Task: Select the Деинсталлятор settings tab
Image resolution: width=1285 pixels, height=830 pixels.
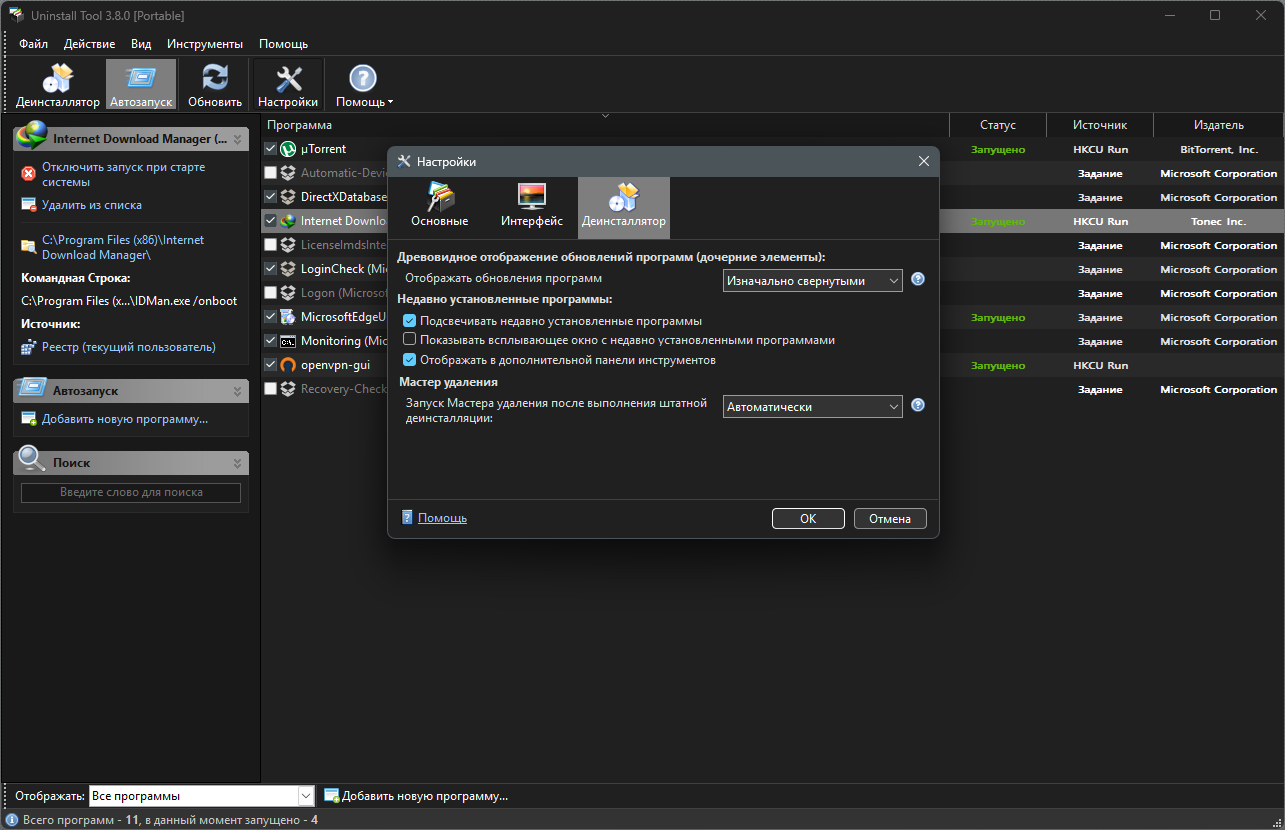Action: coord(624,206)
